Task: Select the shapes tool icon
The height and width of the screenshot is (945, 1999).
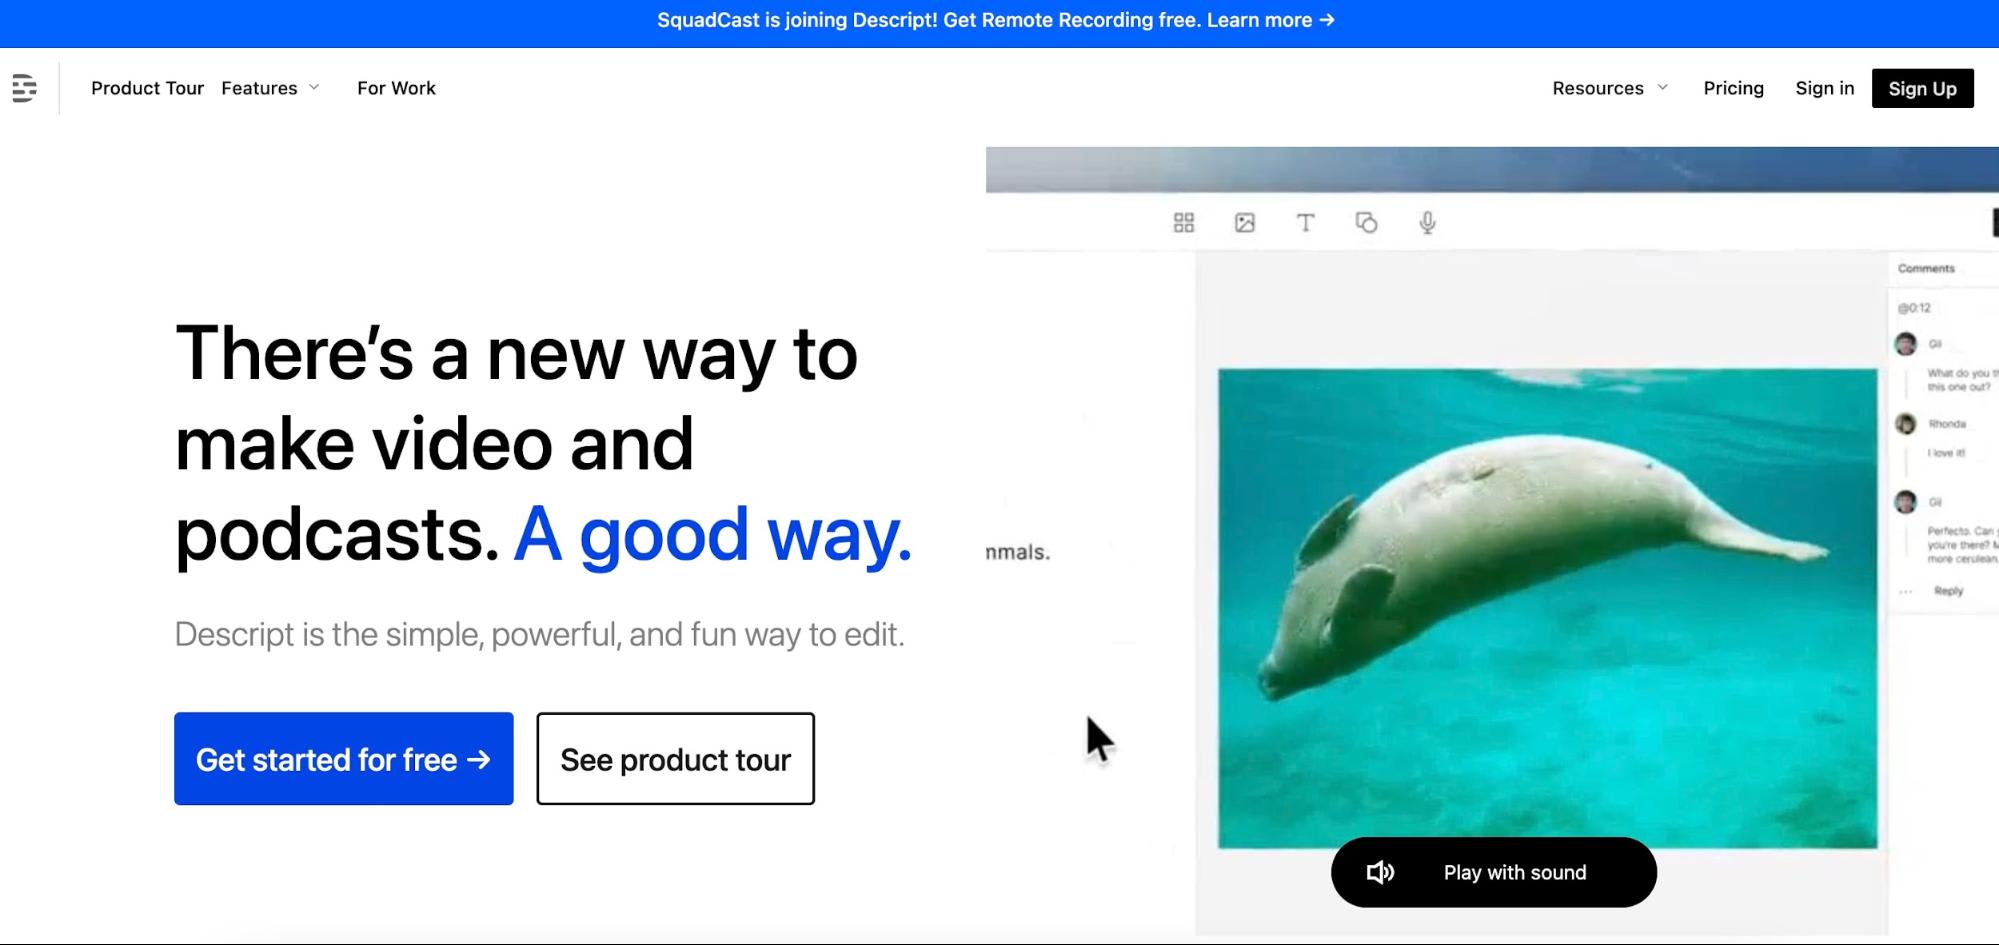Action: point(1366,223)
